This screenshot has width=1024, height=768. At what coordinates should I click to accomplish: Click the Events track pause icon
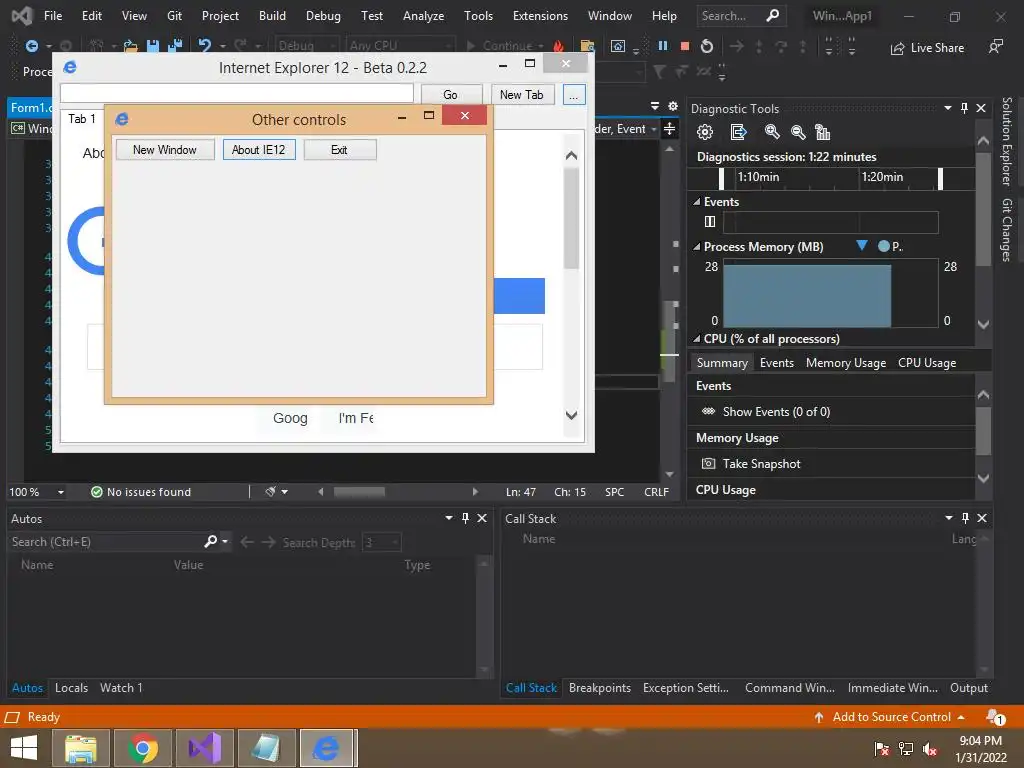pyautogui.click(x=710, y=222)
